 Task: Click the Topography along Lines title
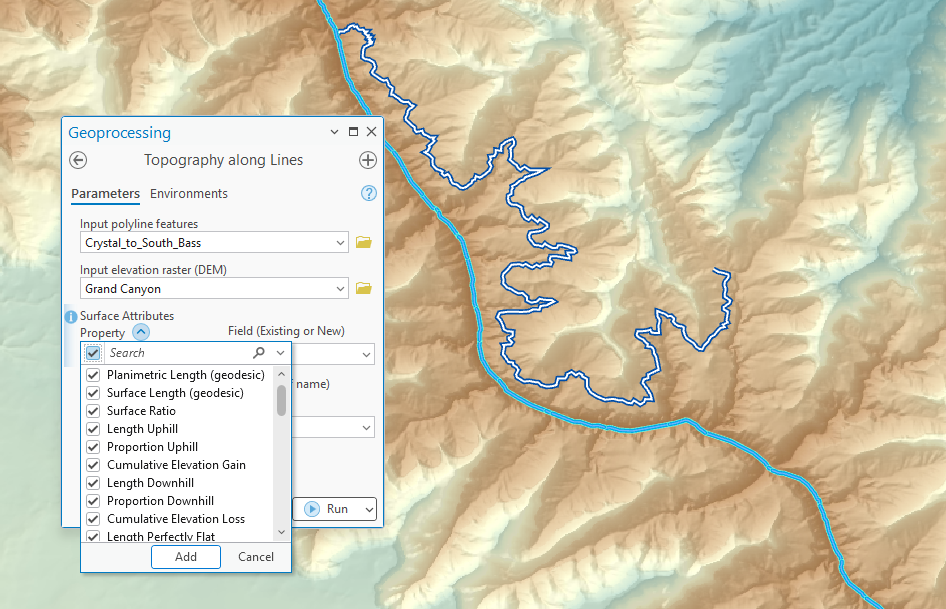tap(223, 160)
